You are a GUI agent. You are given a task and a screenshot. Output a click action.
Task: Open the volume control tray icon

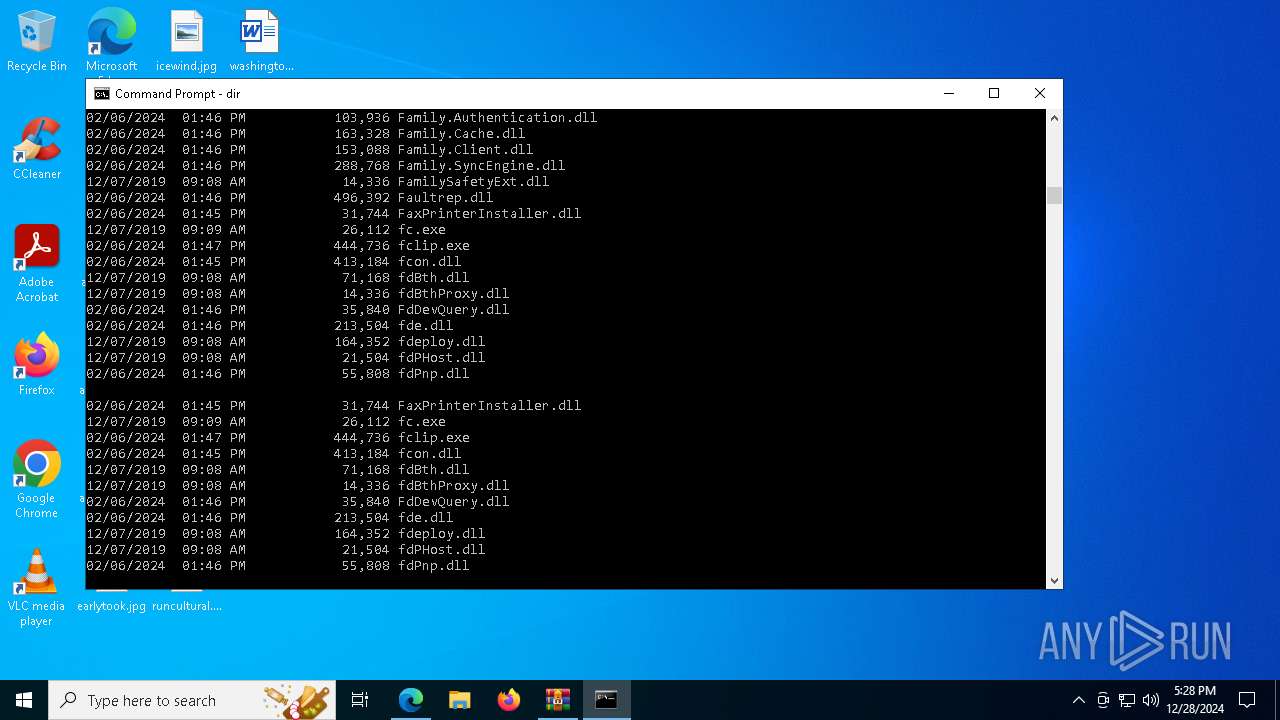pyautogui.click(x=1151, y=700)
